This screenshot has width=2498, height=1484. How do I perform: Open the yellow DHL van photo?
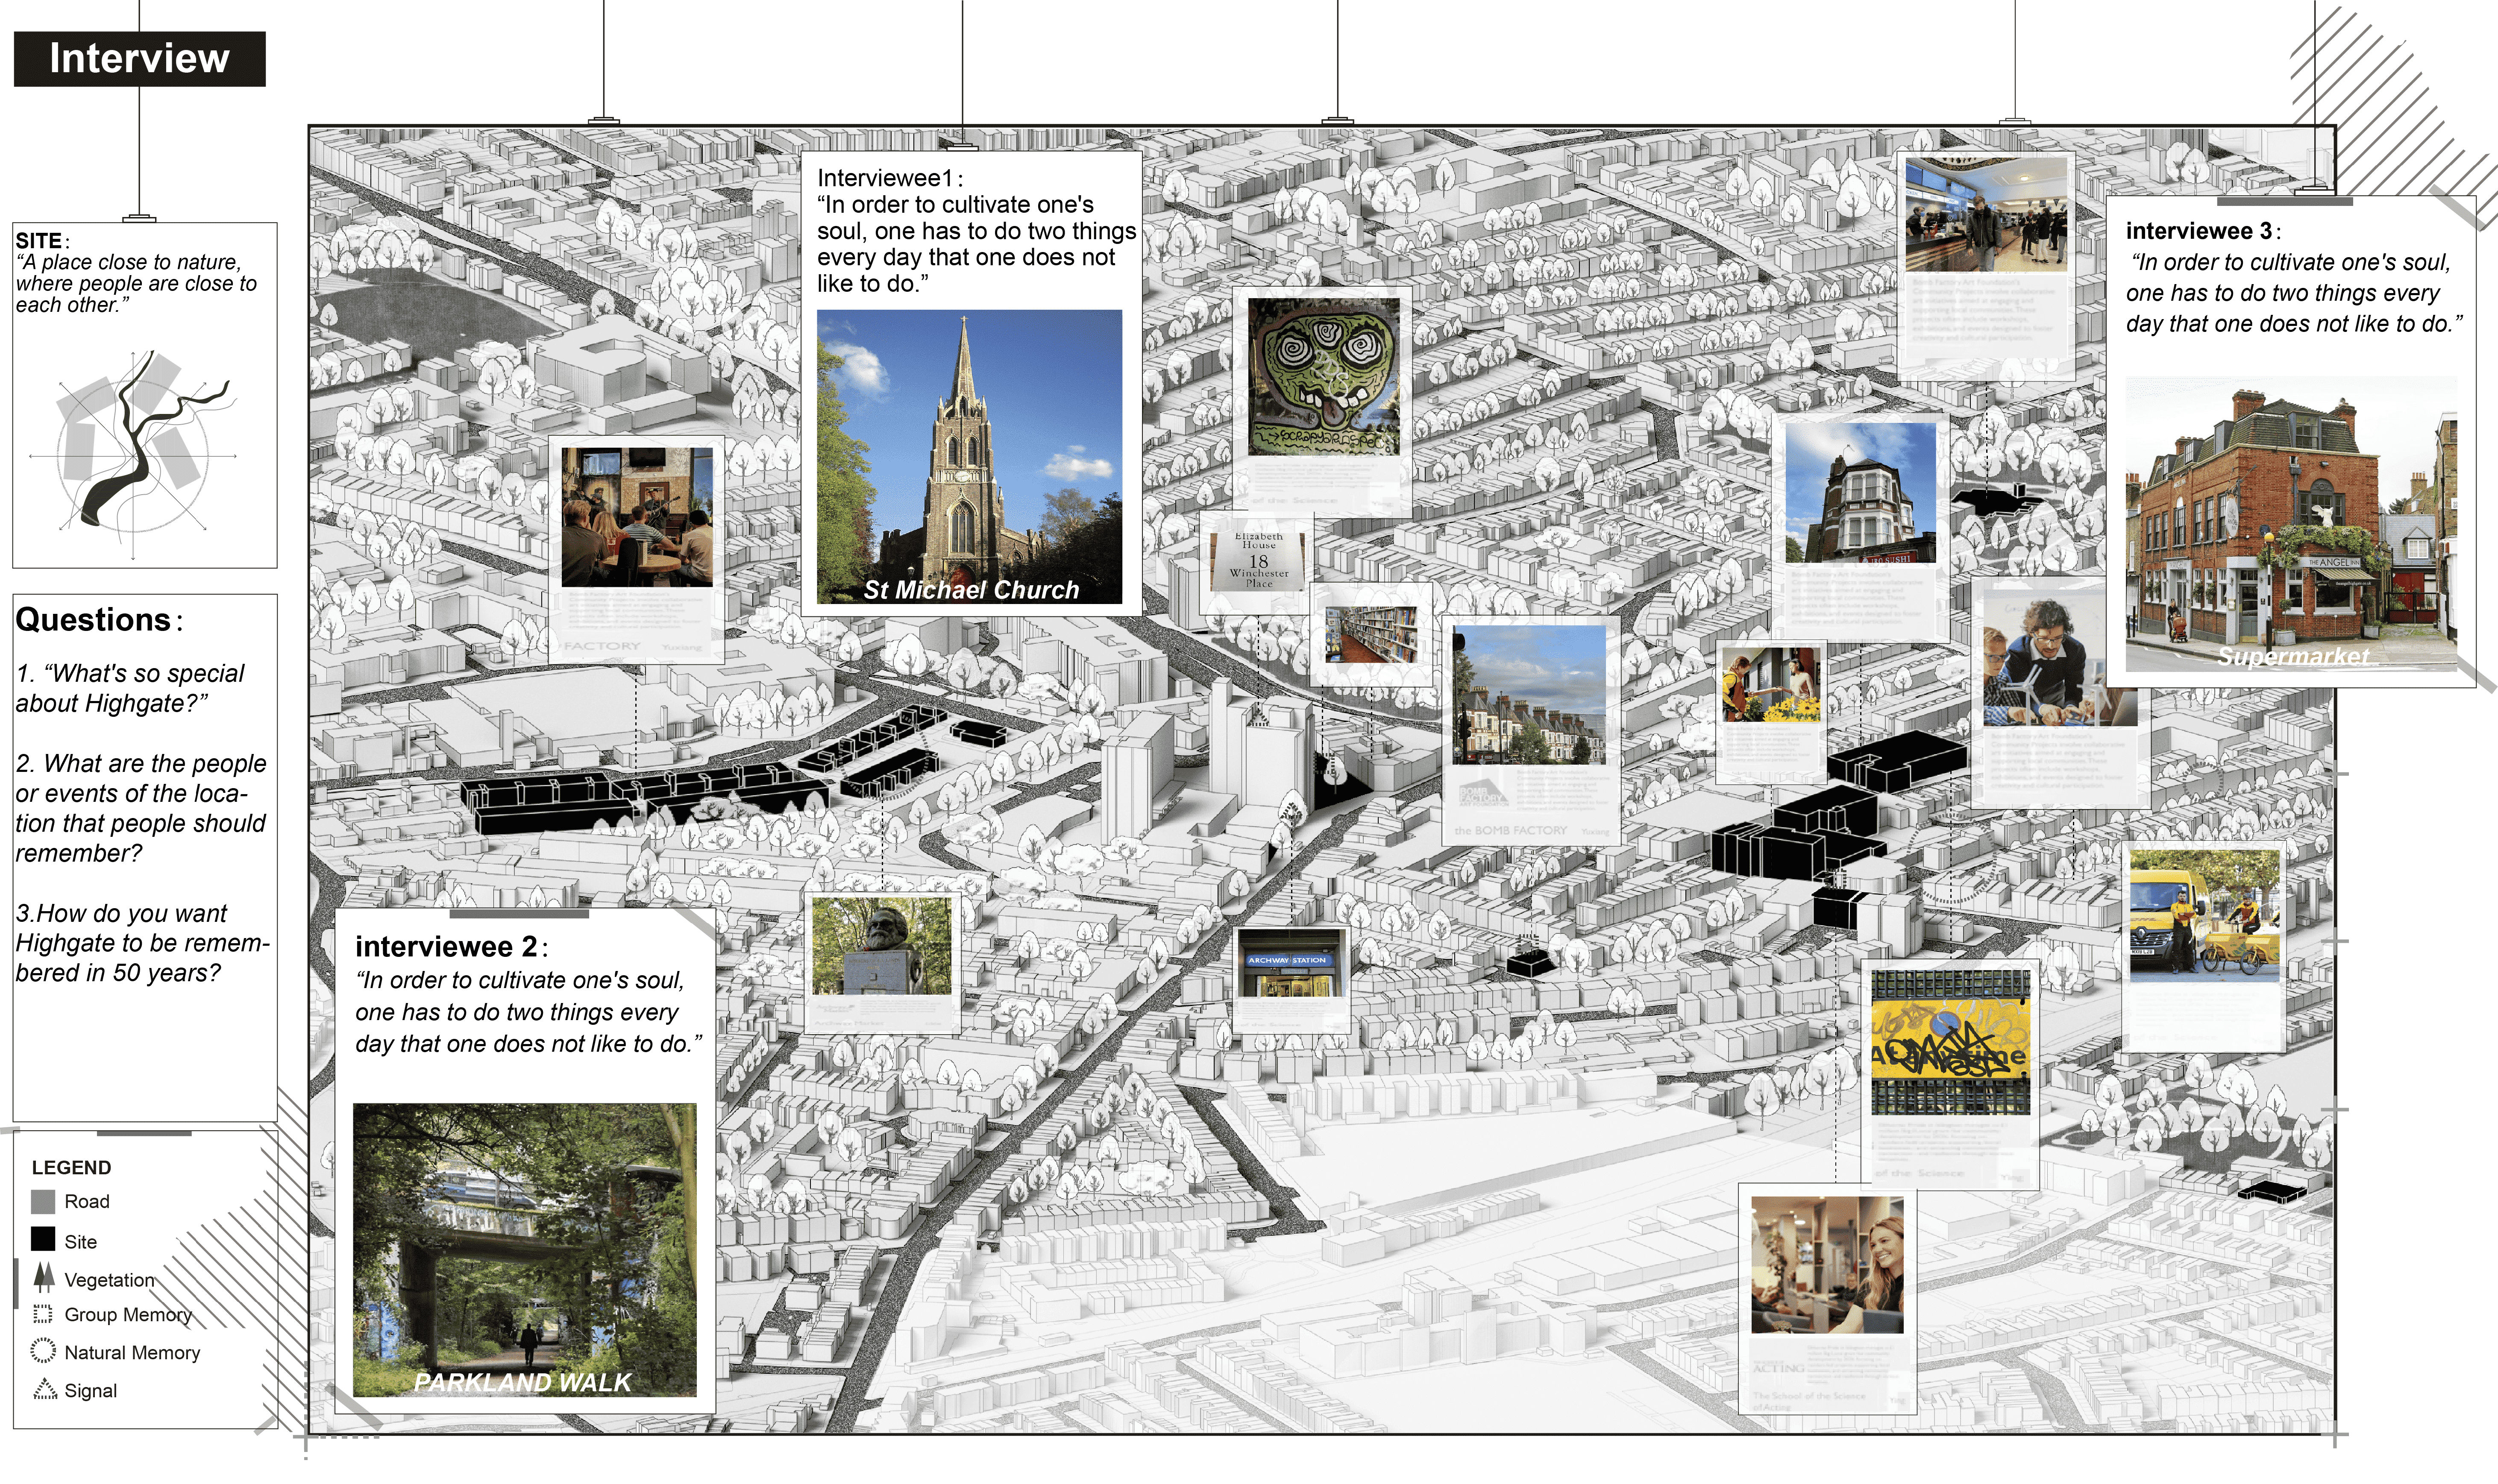[2204, 916]
